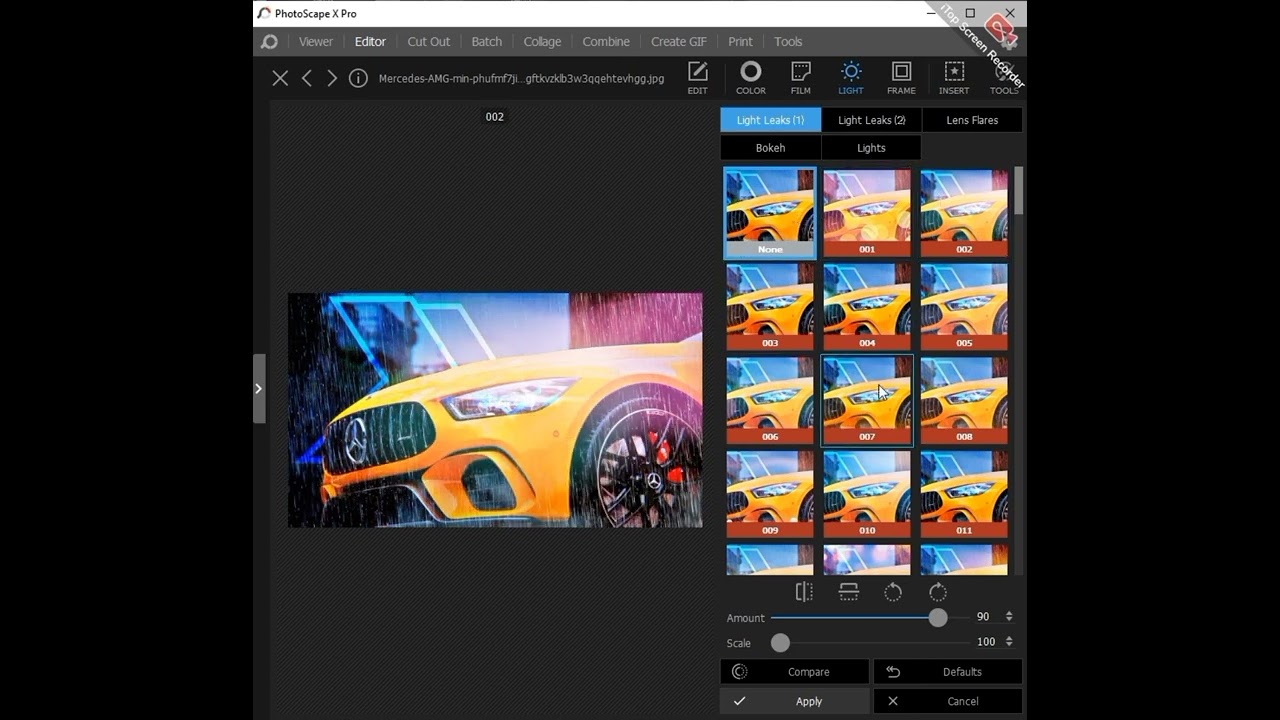Click the image filename text
1280x720 pixels.
[521, 78]
